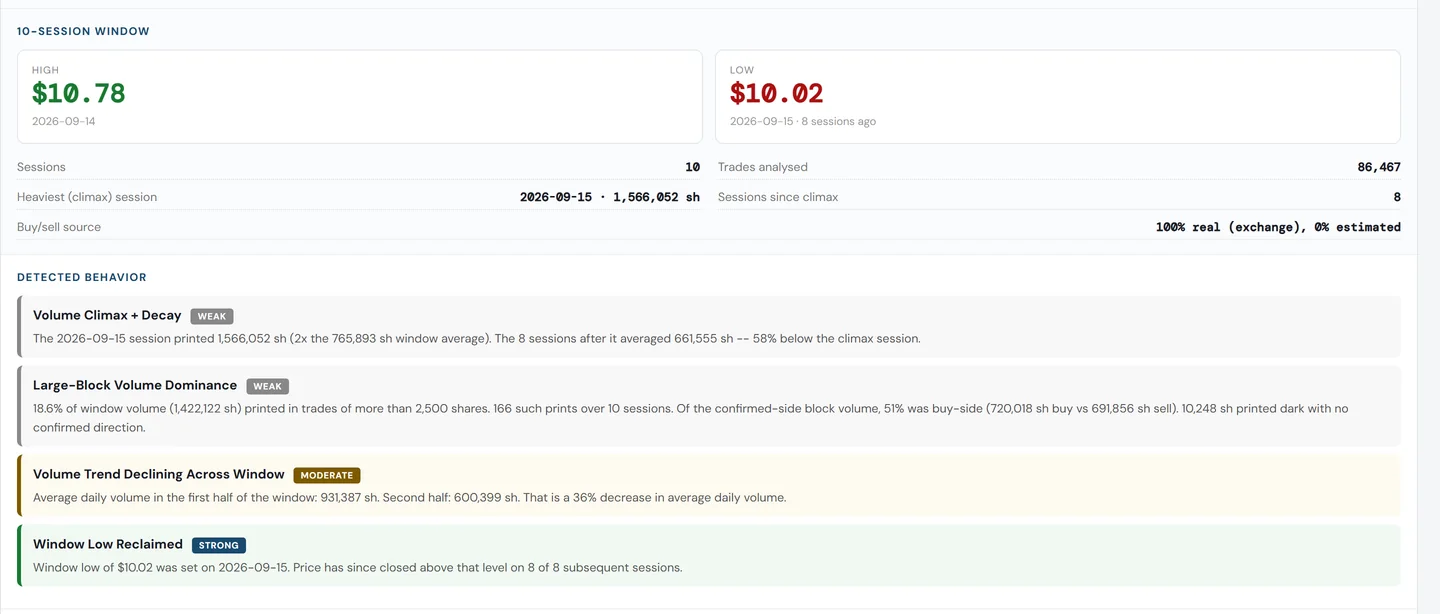Image resolution: width=1440 pixels, height=614 pixels.
Task: Select the Volume Climax + Decay description text
Action: pos(476,338)
